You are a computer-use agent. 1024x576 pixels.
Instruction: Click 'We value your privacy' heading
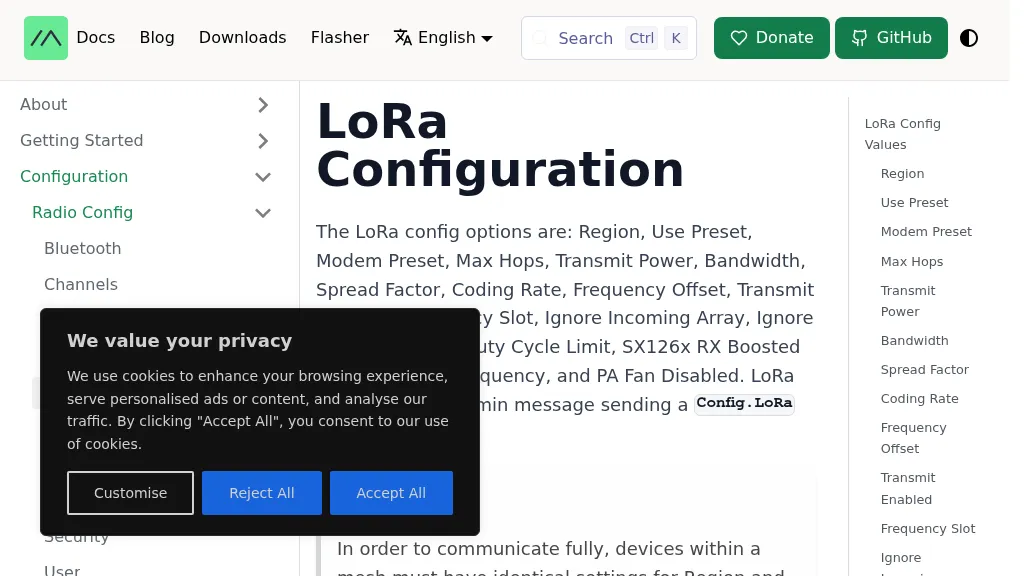179,341
